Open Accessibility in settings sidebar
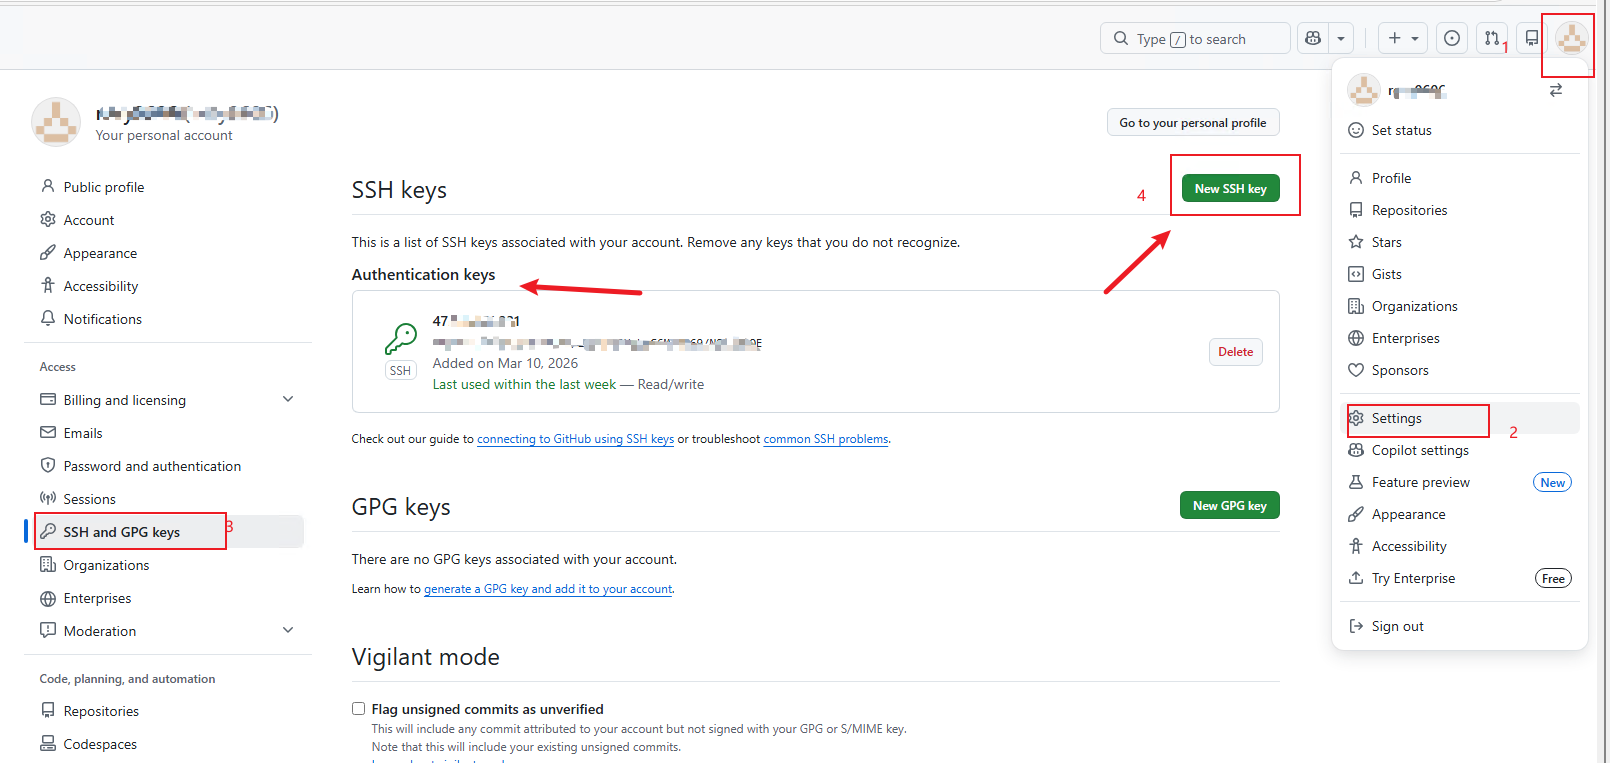The height and width of the screenshot is (763, 1610). click(168, 286)
